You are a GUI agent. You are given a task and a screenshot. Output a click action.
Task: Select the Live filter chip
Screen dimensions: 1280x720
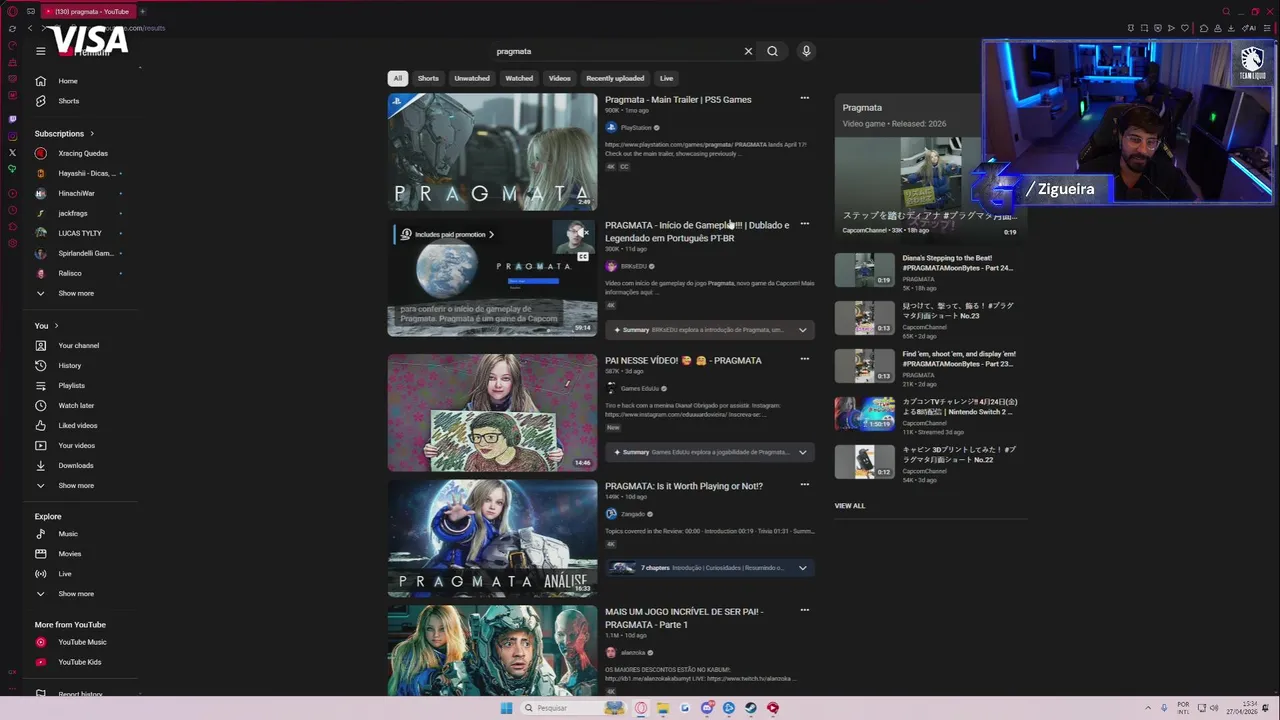tap(666, 78)
